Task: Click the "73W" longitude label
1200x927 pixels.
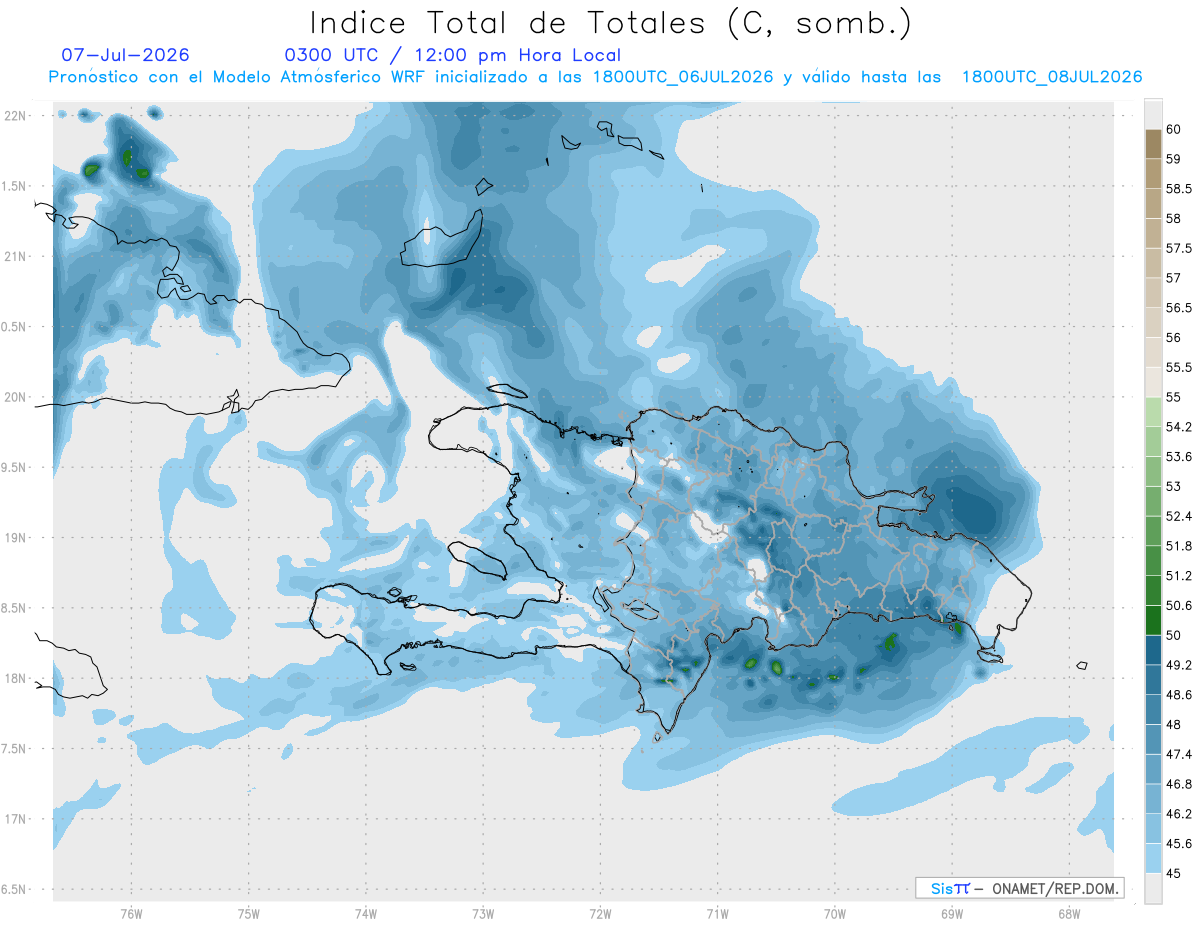Action: [483, 914]
